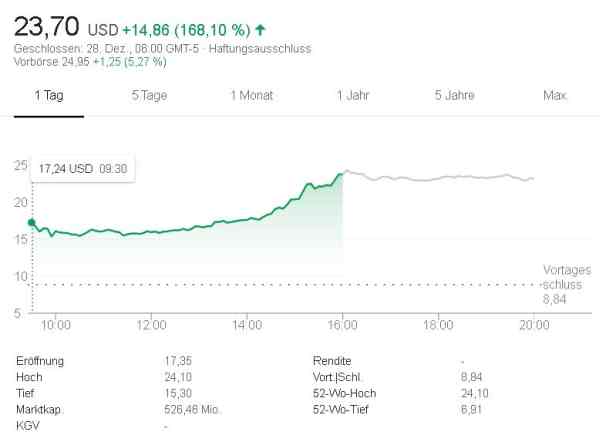
Task: Click the Marktkap. value 526,46 Mio.
Action: 192,409
